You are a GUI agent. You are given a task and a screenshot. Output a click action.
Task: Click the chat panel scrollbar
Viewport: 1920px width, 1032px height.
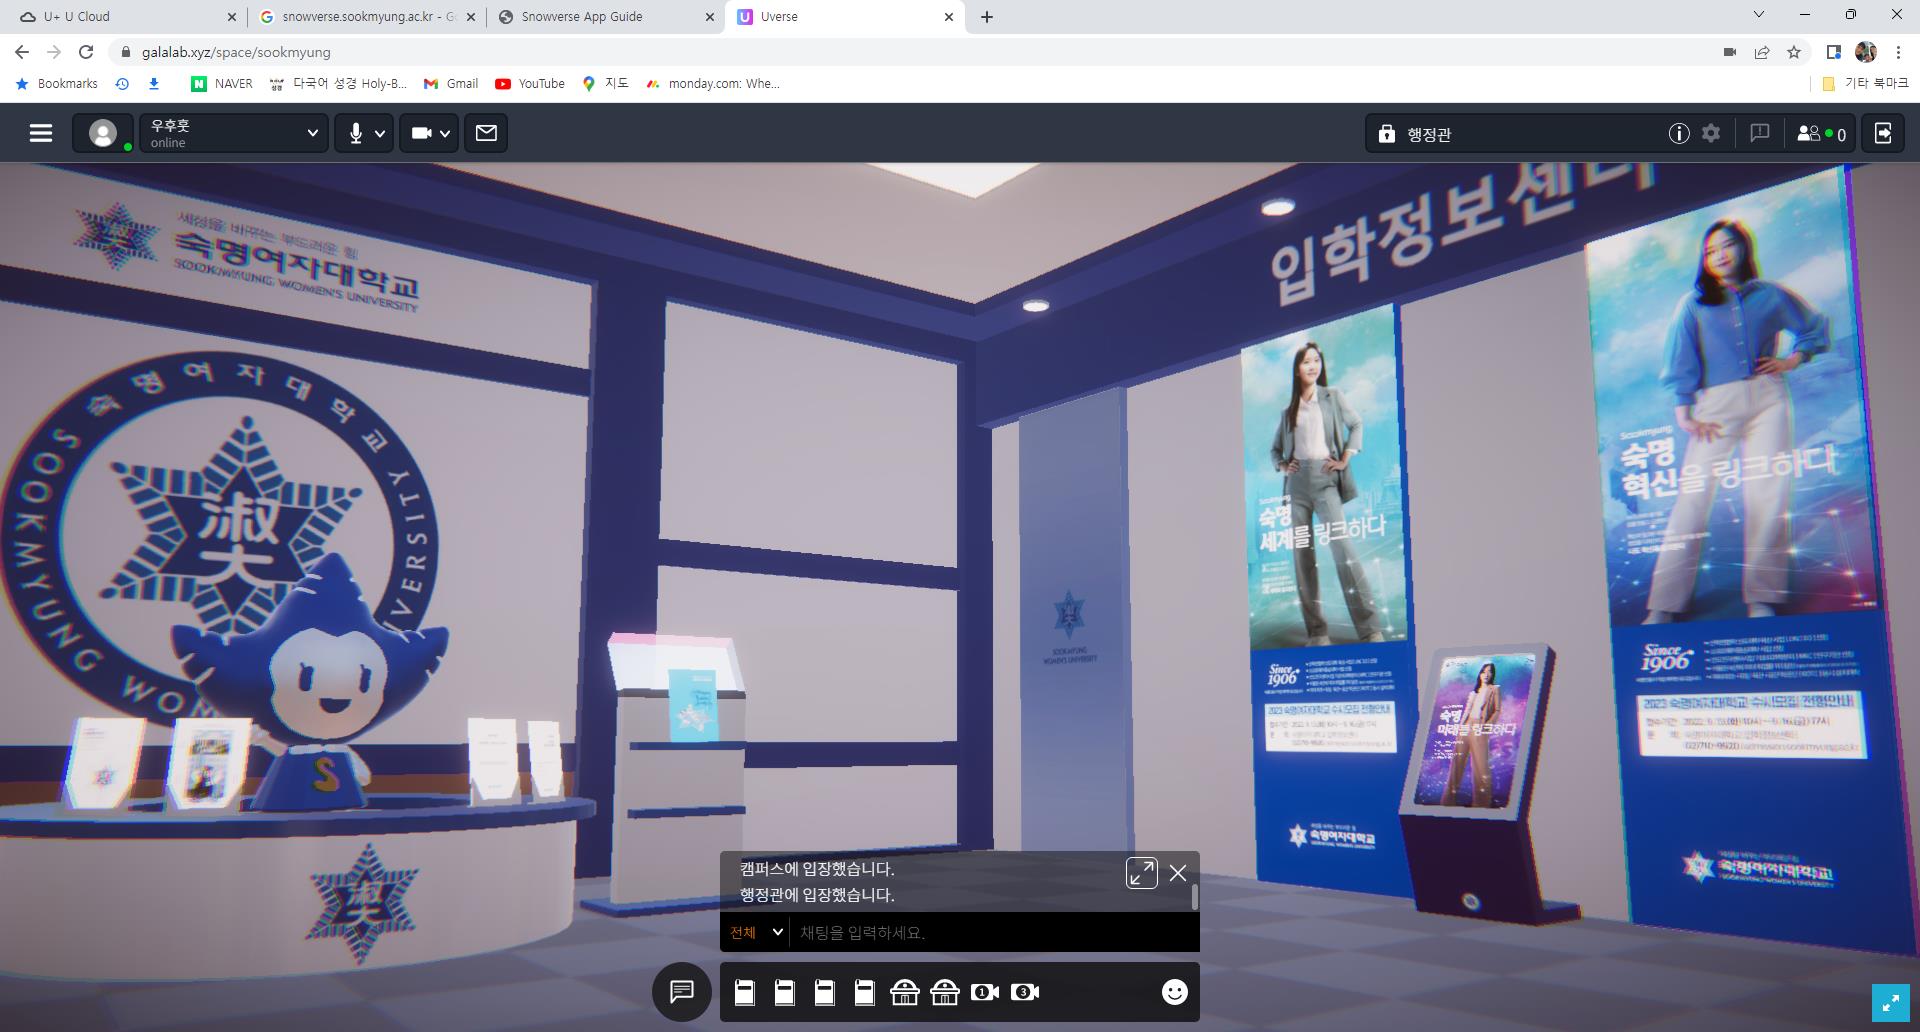1195,896
